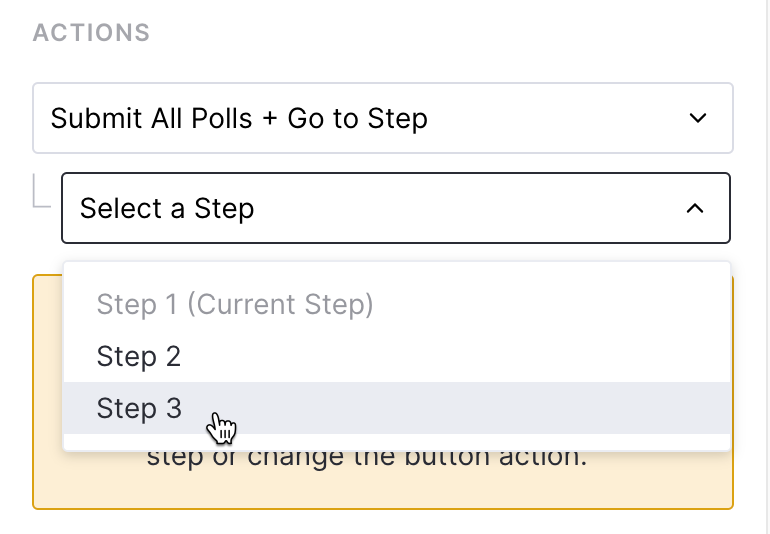The height and width of the screenshot is (534, 770).
Task: Choose Step 3 from the step list
Action: pyautogui.click(x=140, y=408)
